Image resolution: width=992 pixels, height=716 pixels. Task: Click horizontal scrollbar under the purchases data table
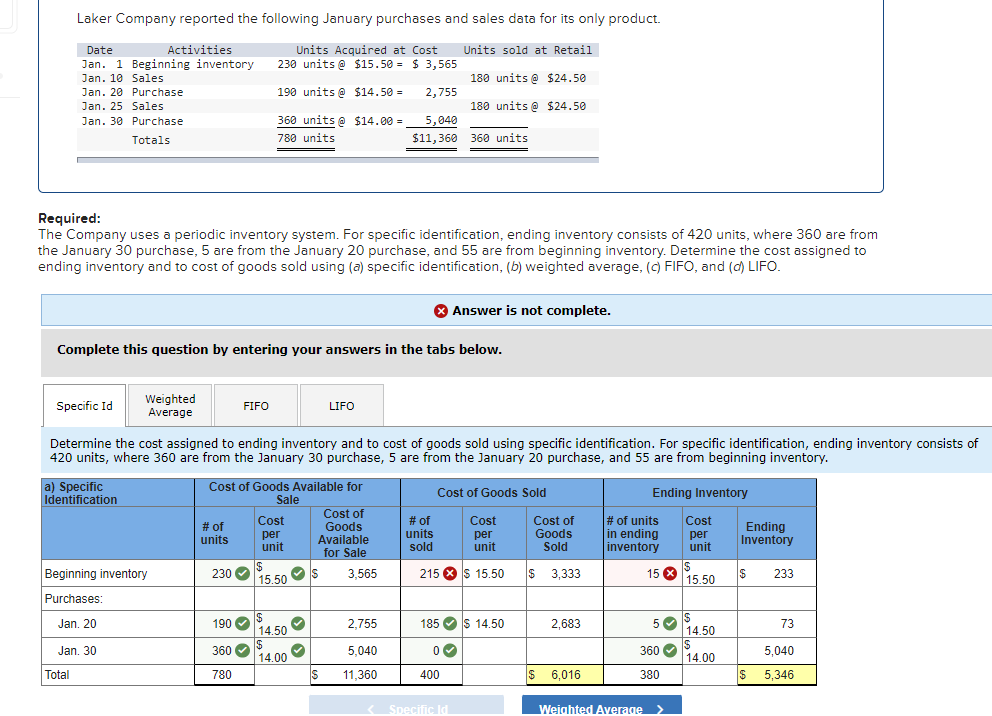pyautogui.click(x=338, y=160)
